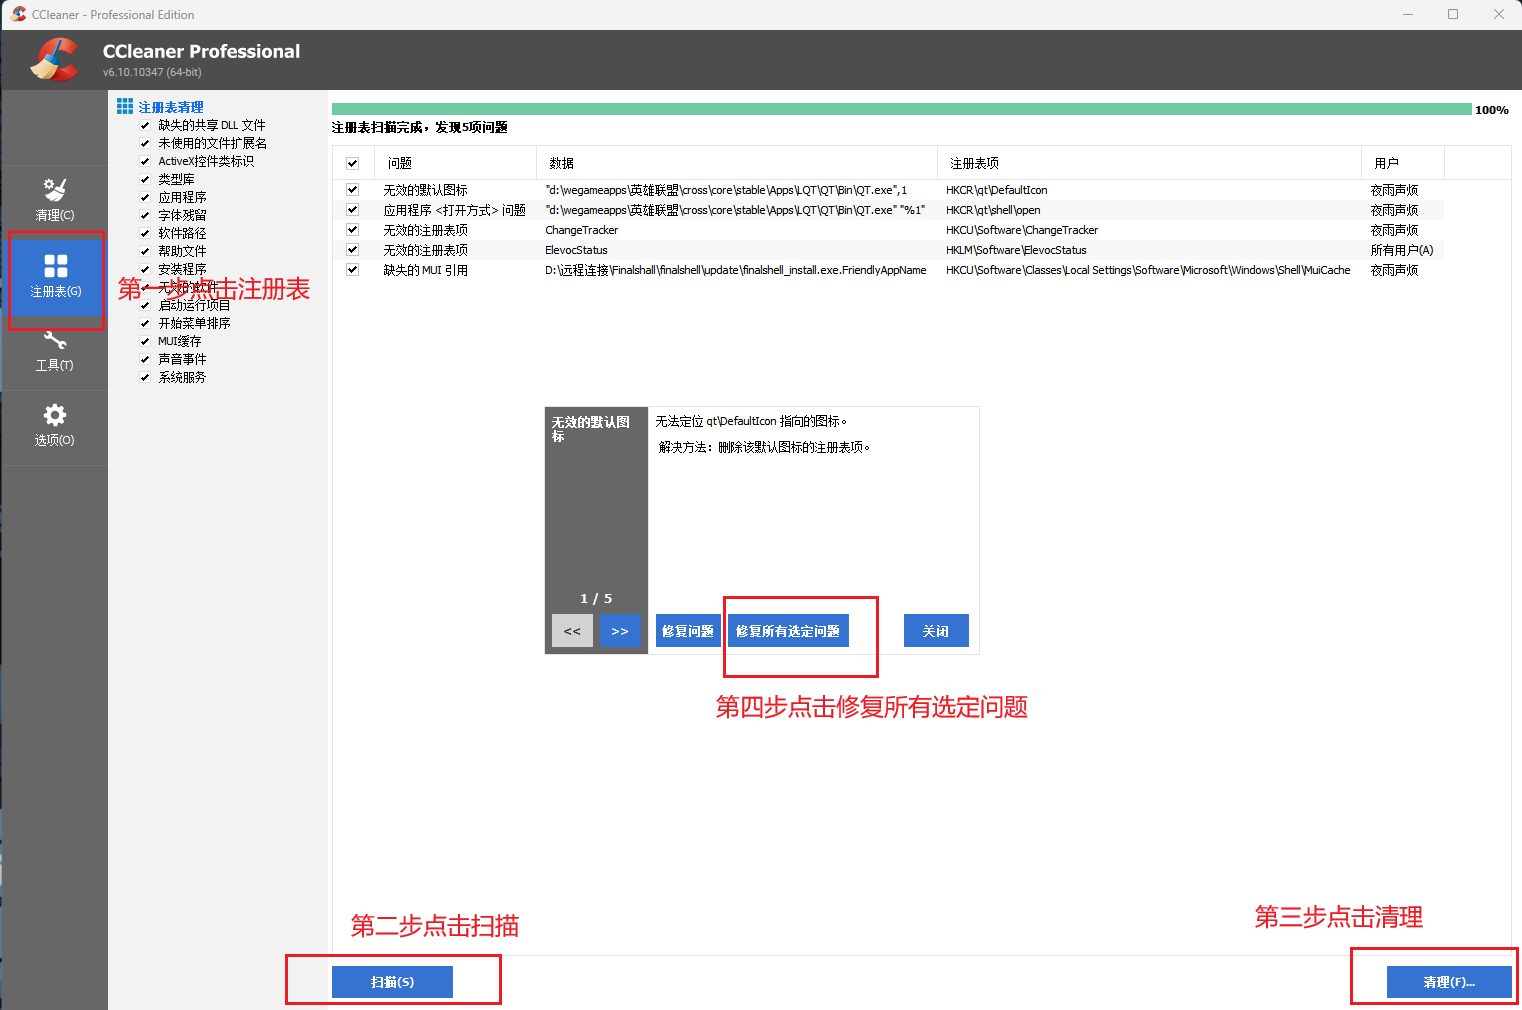Toggle 未使用的文件扩展名 checkbox
This screenshot has height=1010, width=1522.
coord(145,144)
